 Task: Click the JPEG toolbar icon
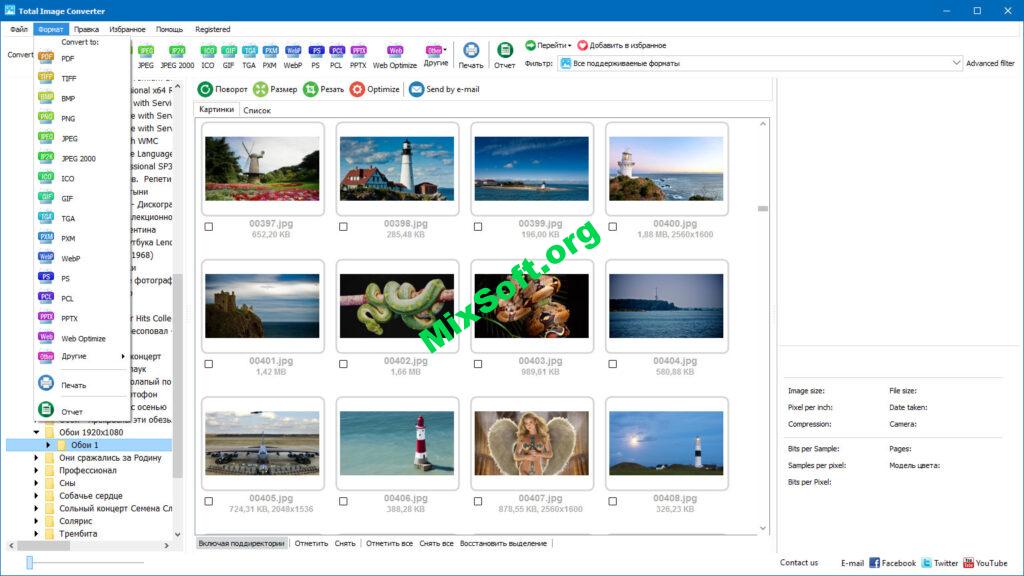[x=146, y=57]
